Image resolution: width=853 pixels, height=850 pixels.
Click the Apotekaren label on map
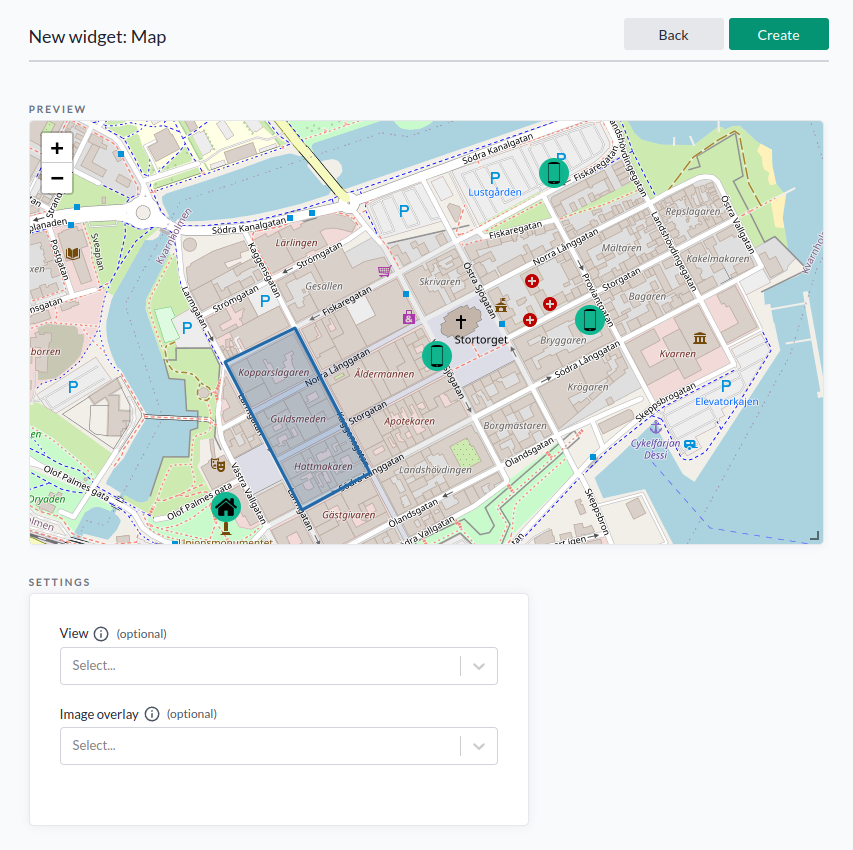point(410,421)
